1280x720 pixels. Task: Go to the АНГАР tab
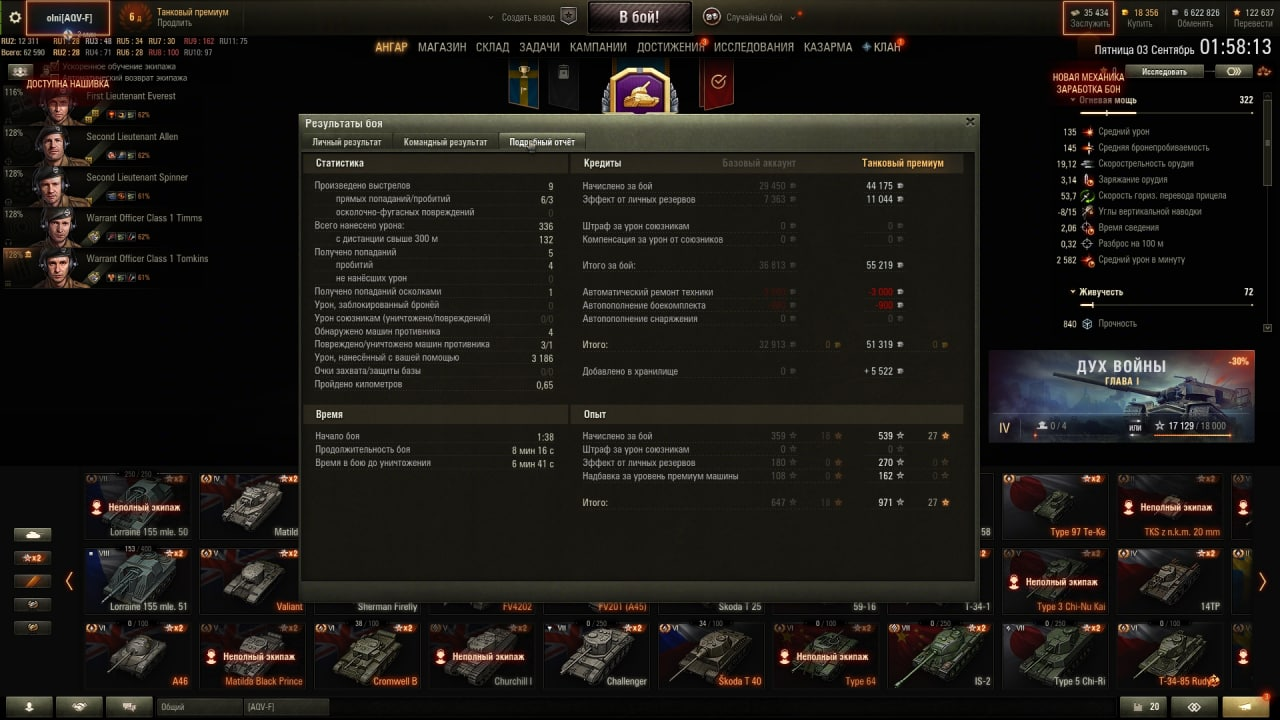point(391,47)
